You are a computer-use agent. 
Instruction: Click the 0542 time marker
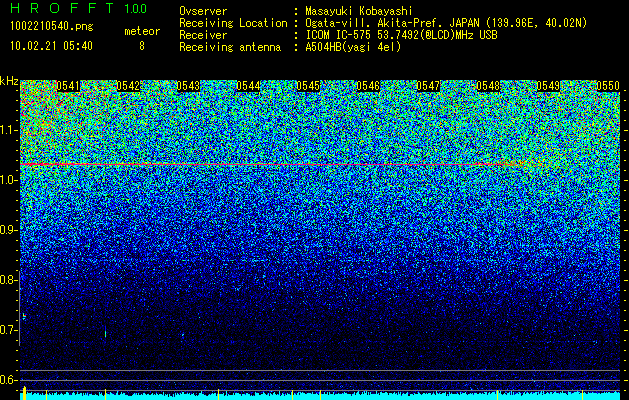tap(128, 86)
